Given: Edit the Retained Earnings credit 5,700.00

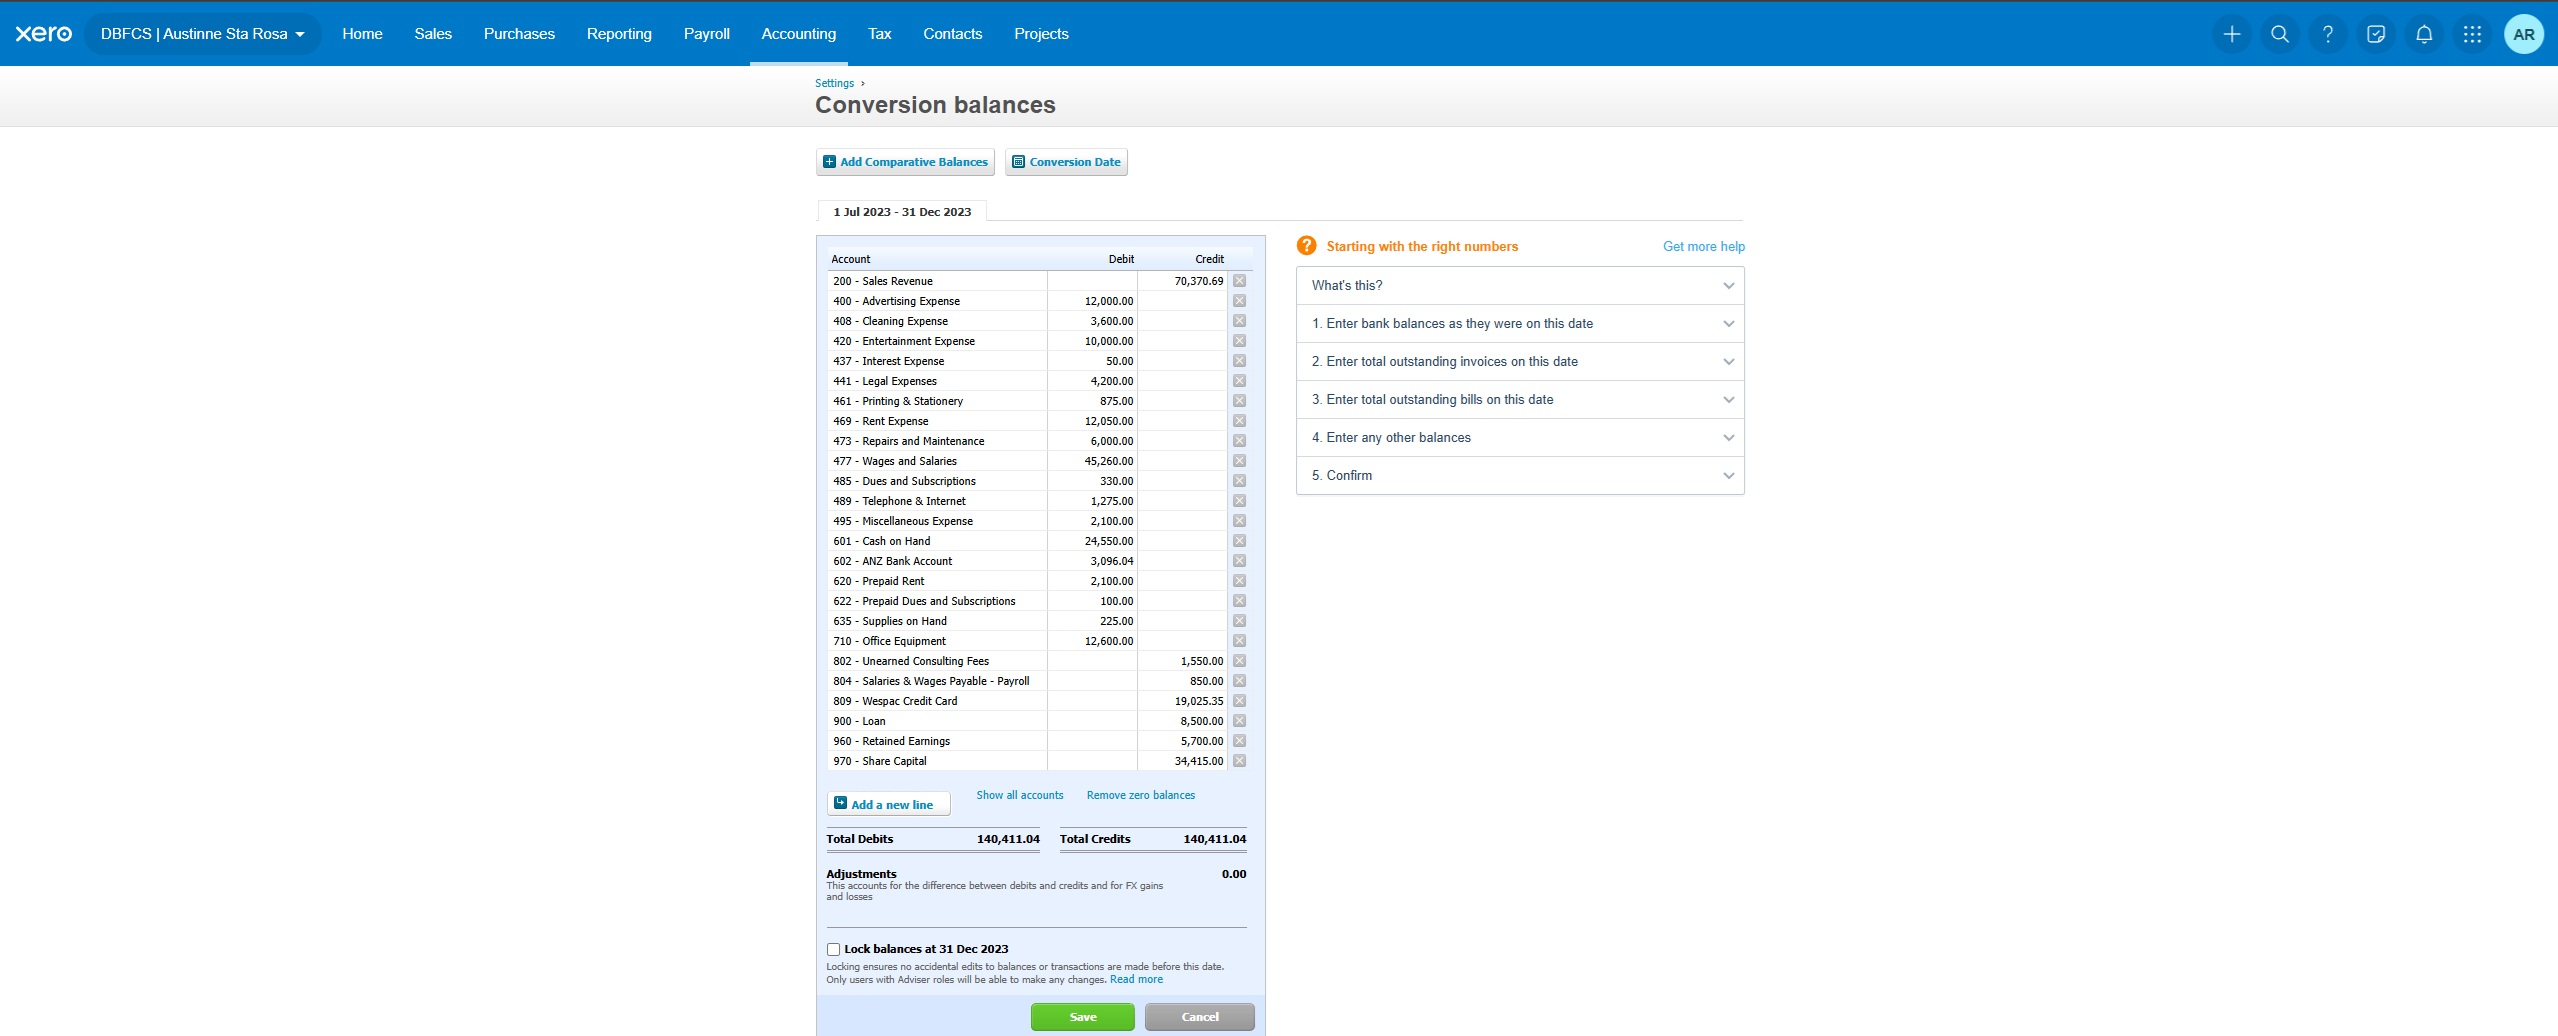Looking at the screenshot, I should pos(1183,741).
